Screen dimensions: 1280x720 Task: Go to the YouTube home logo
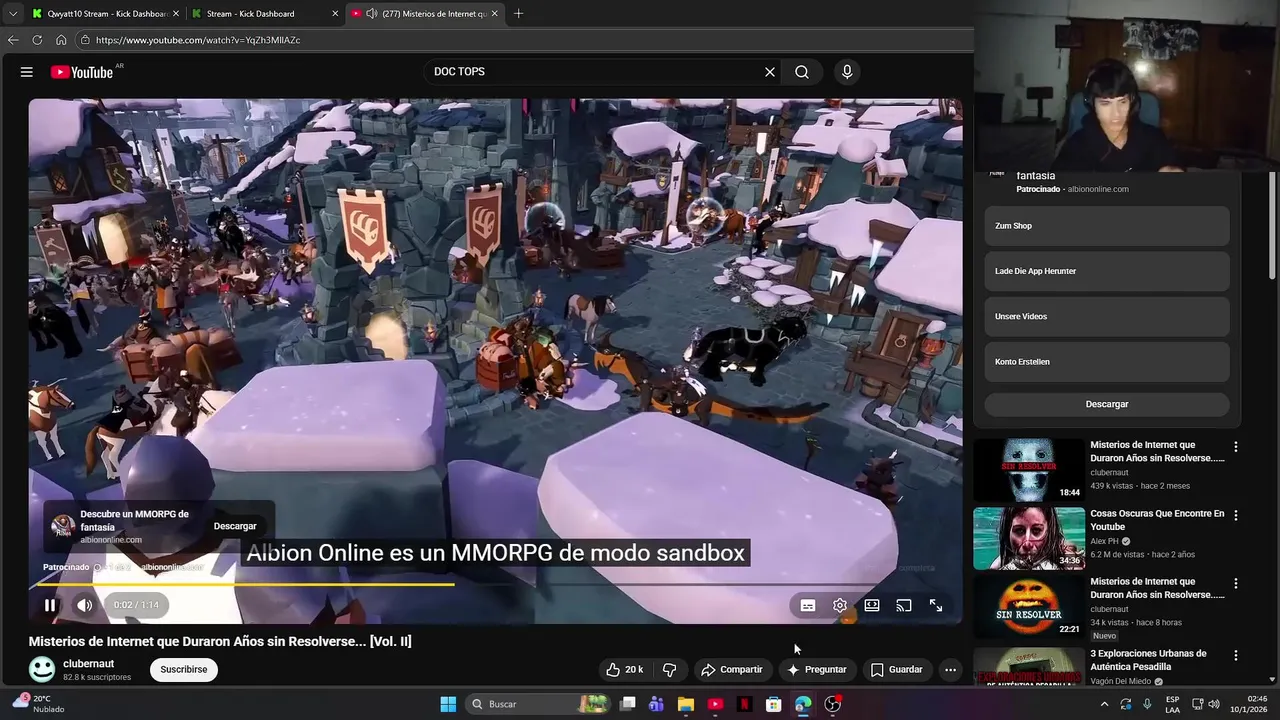click(x=82, y=72)
